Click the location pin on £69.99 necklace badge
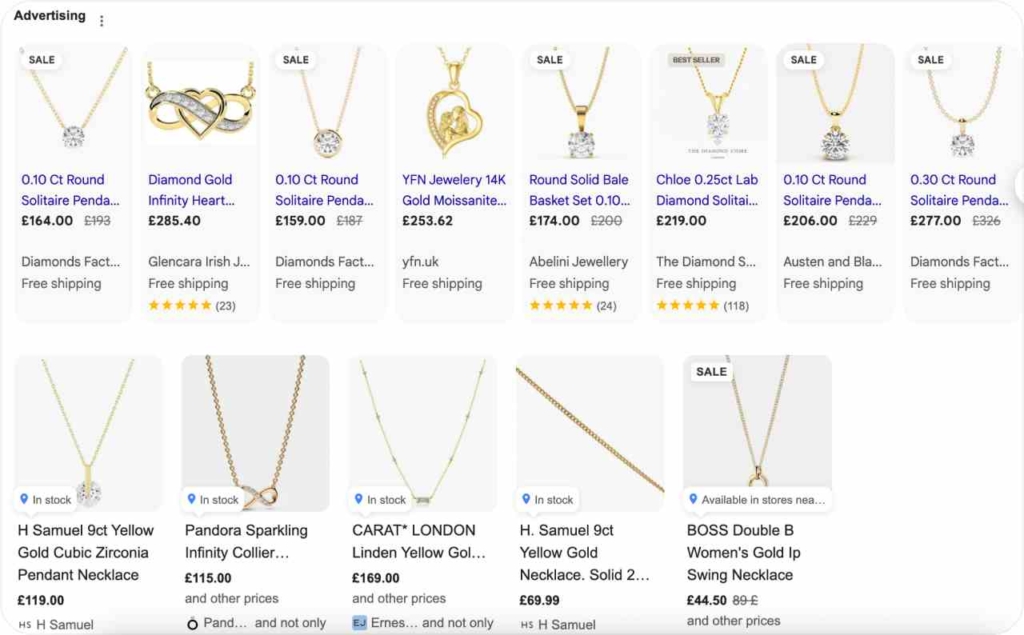The height and width of the screenshot is (635, 1024). tap(526, 499)
